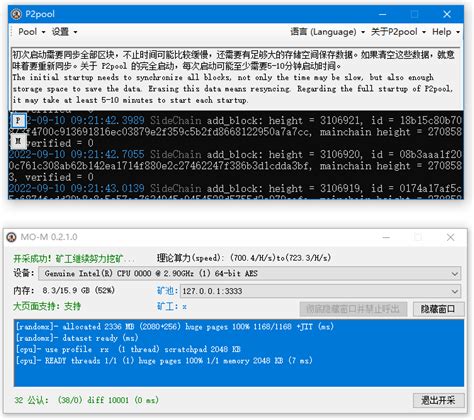Click the MO-M window app icon
Viewport: 474px width, 420px height.
click(11, 237)
